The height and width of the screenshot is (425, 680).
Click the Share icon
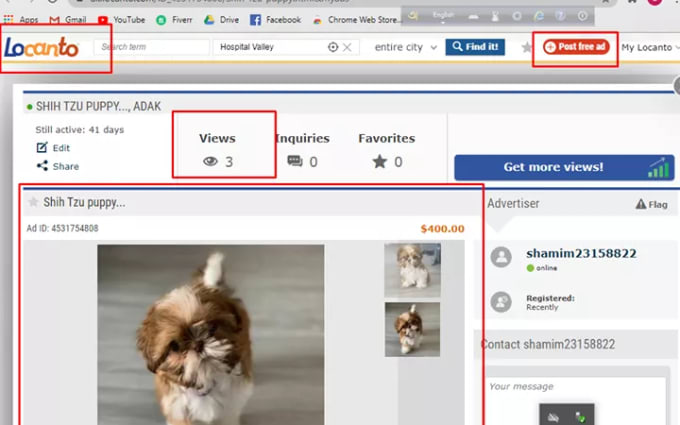[42, 166]
